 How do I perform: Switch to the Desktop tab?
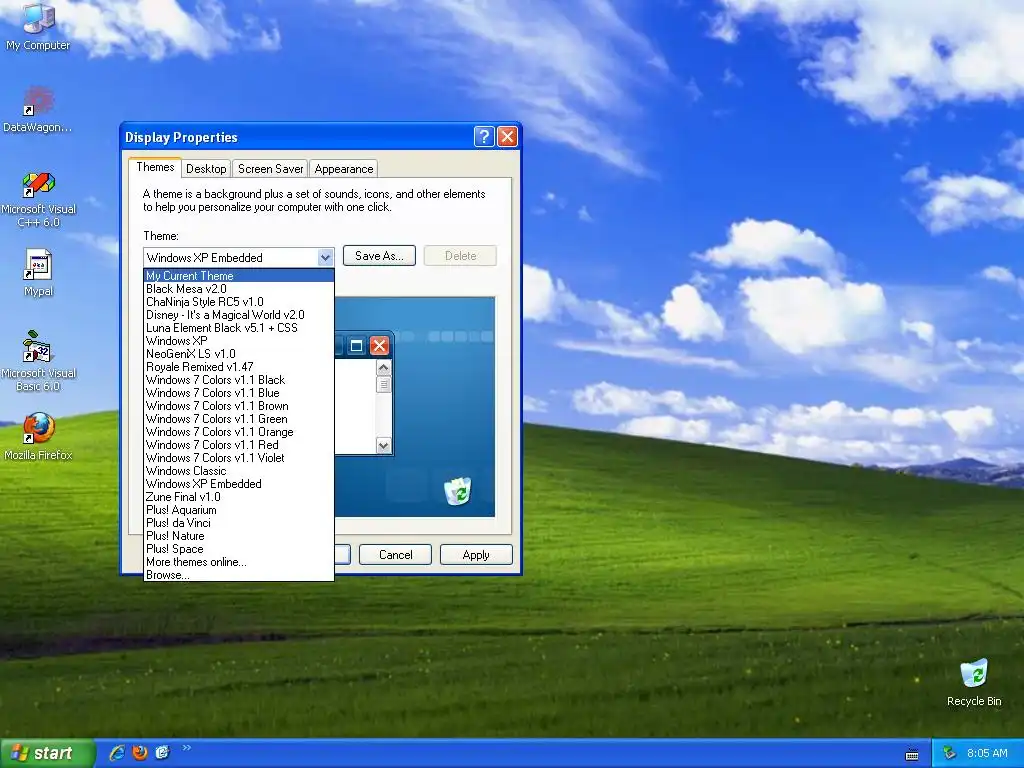pyautogui.click(x=206, y=168)
